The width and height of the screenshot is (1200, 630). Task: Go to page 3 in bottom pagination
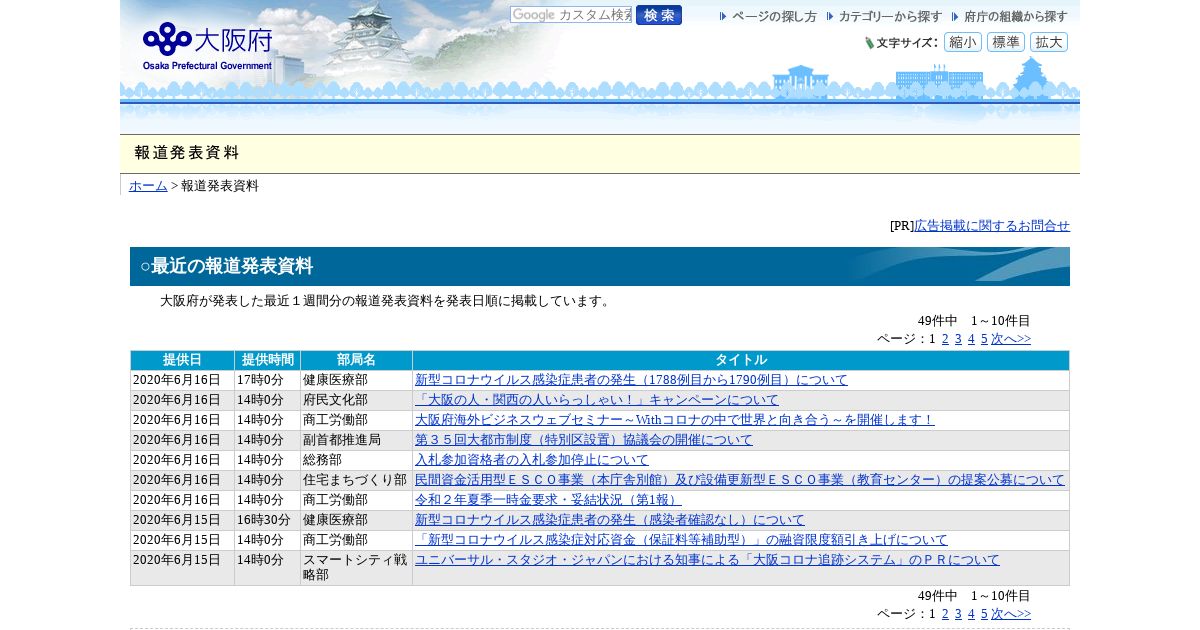(958, 614)
